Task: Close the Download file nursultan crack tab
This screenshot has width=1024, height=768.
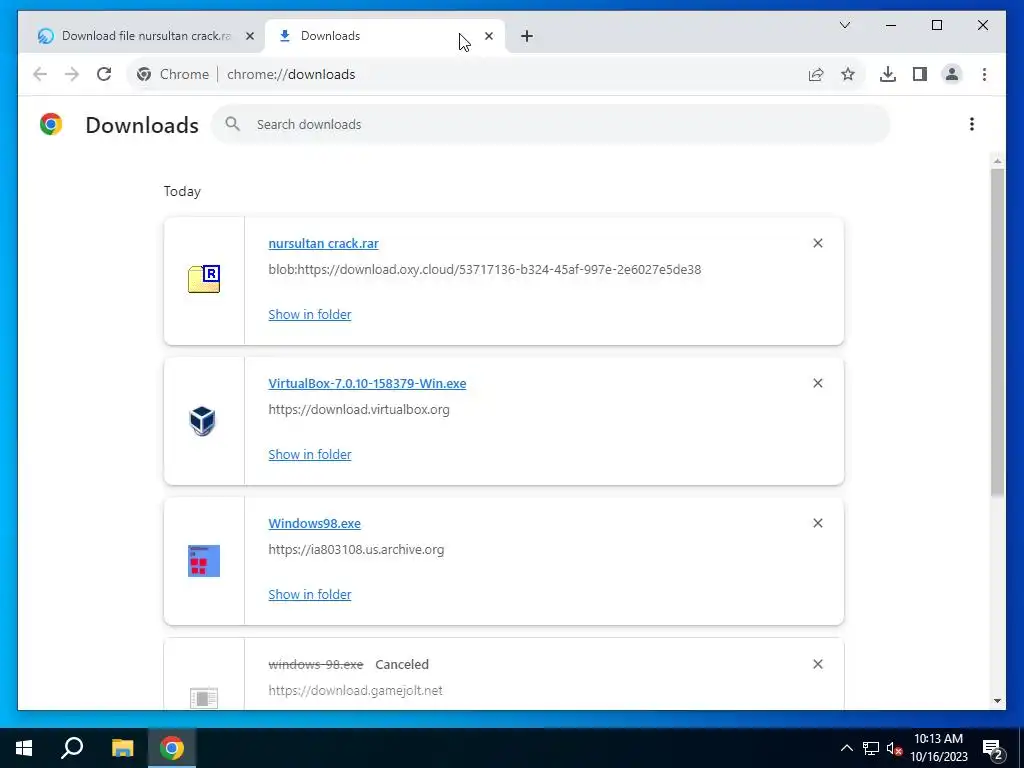Action: point(249,36)
